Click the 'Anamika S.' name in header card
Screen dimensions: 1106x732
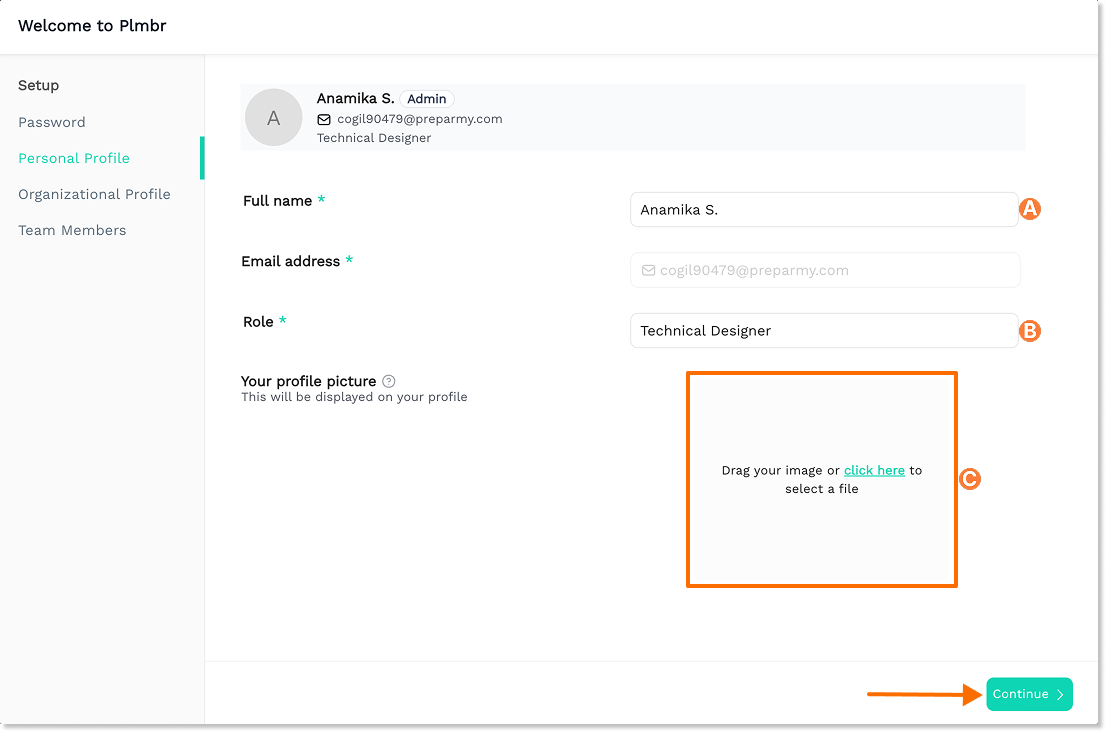coord(356,99)
